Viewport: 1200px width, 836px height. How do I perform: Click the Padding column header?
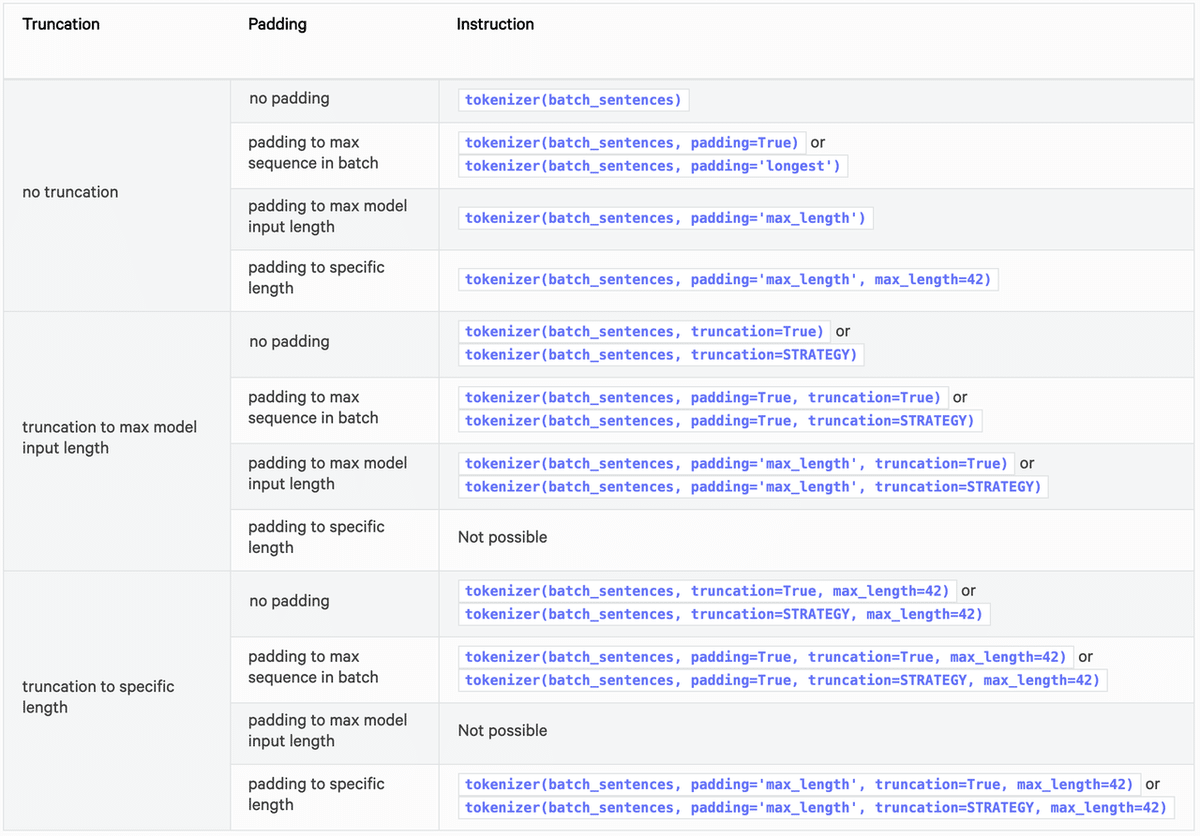click(x=277, y=24)
